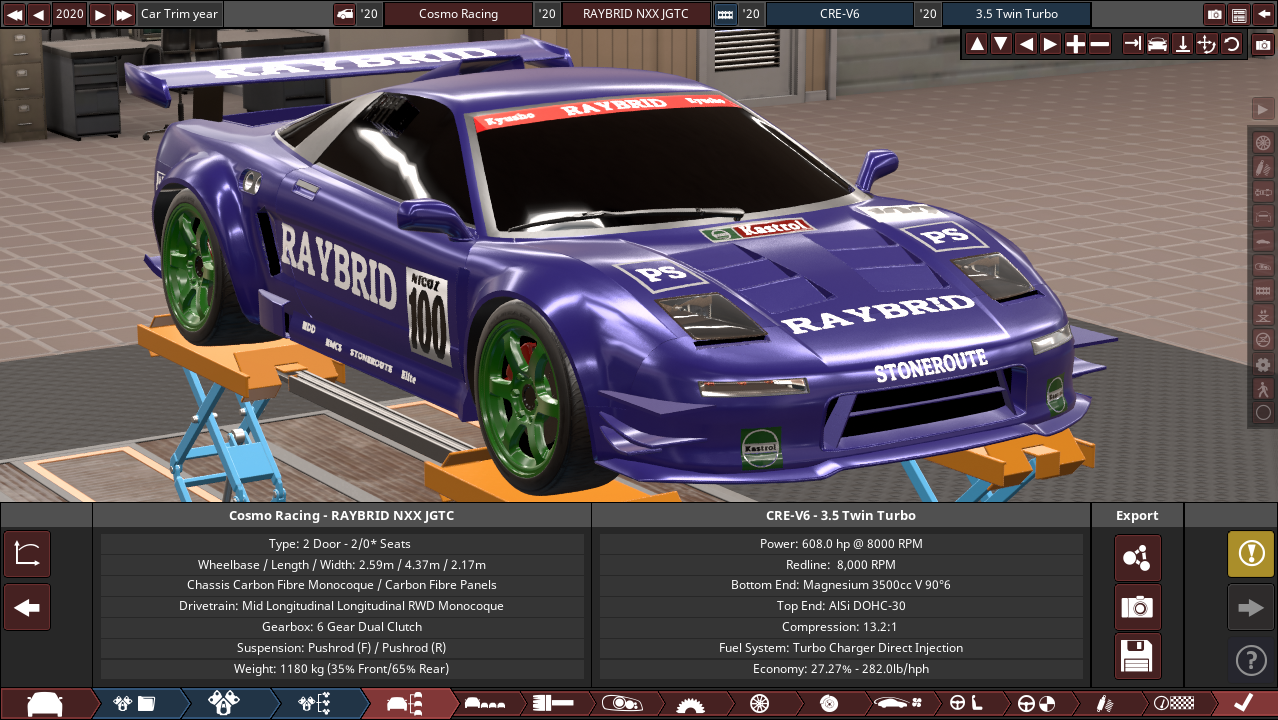
Task: Rotate camera left with left triangle
Action: click(1026, 44)
